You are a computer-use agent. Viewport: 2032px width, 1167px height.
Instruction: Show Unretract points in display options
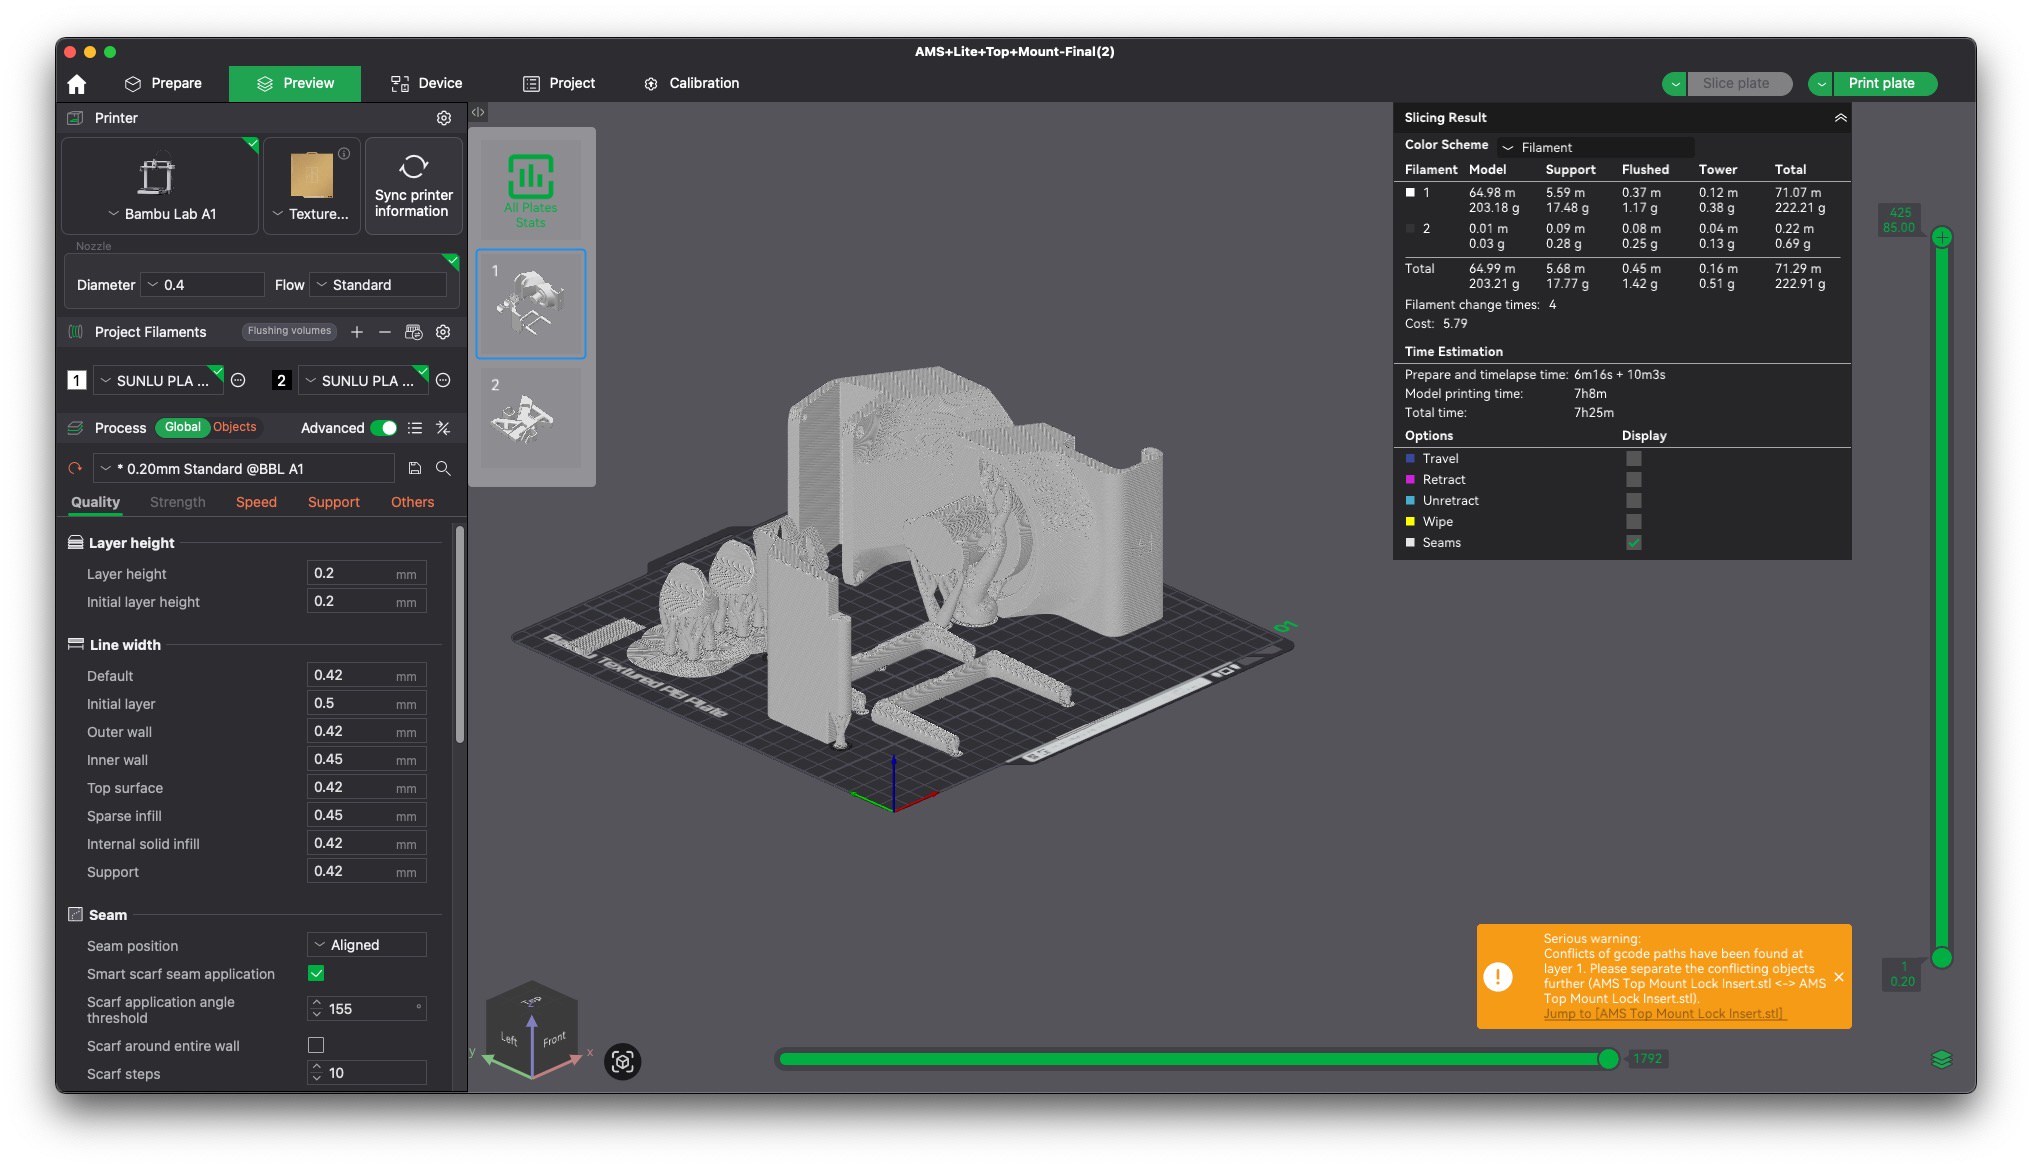click(x=1634, y=500)
